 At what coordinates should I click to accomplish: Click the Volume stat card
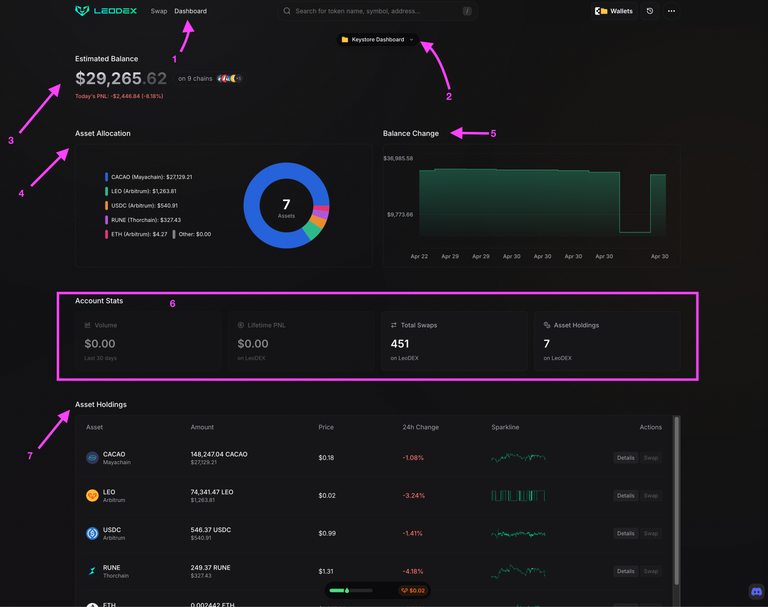point(148,341)
